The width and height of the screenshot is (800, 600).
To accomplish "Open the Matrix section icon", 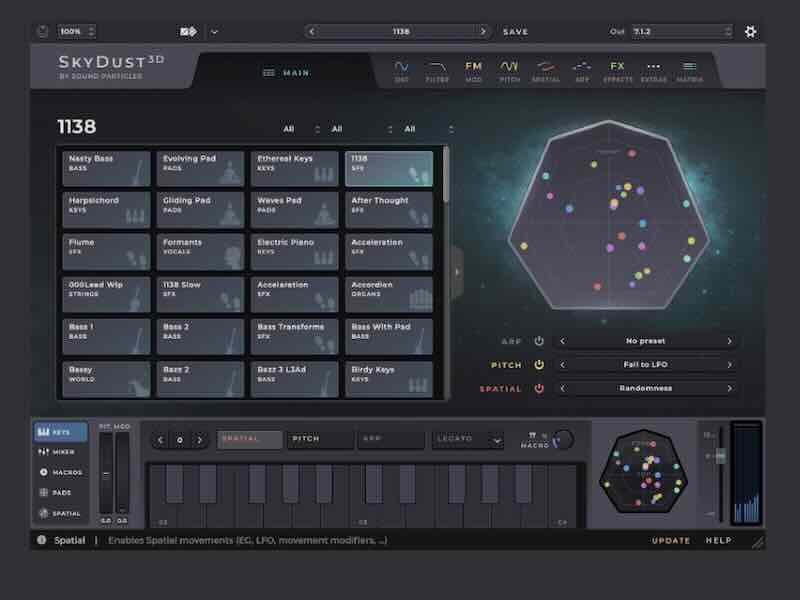I will click(x=689, y=70).
